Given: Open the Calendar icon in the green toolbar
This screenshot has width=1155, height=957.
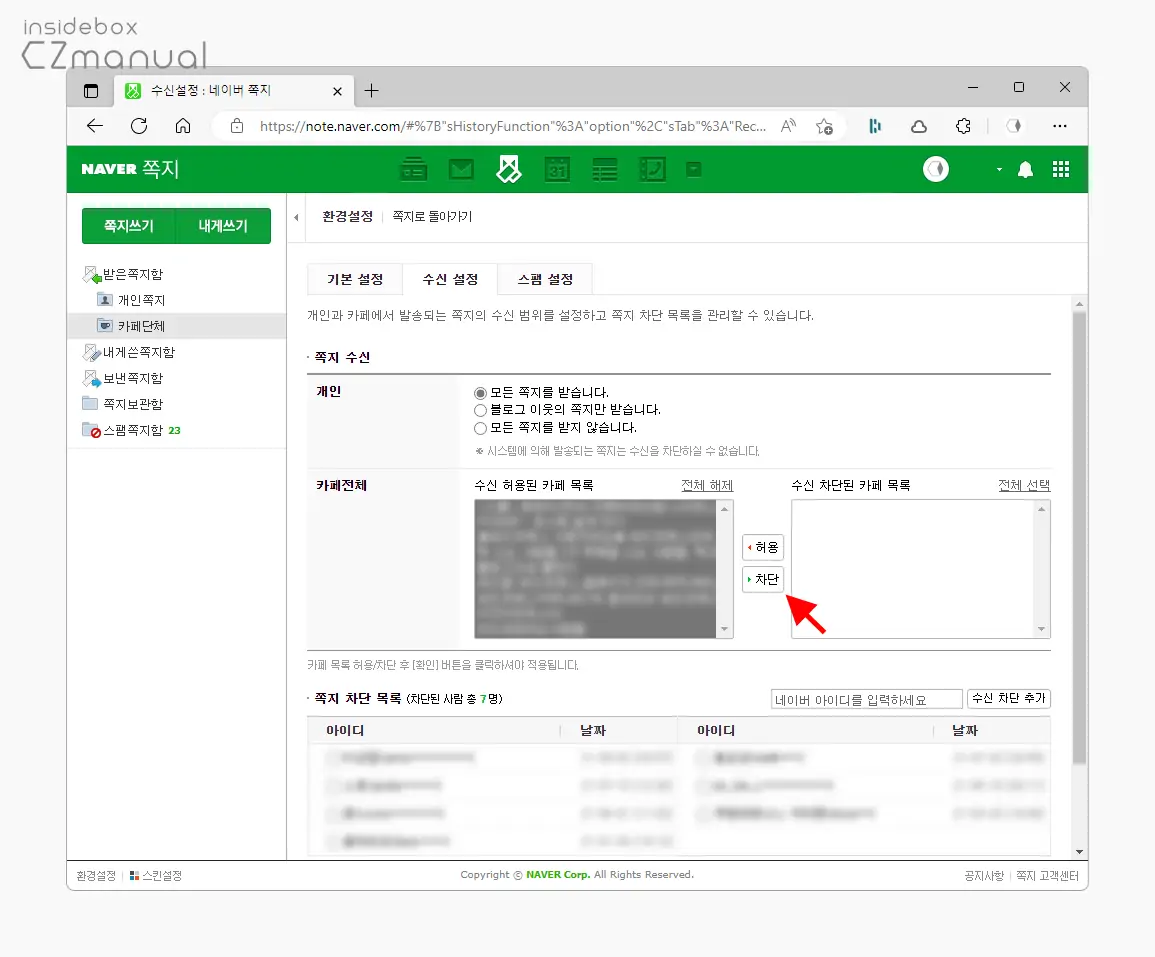Looking at the screenshot, I should click(x=557, y=169).
